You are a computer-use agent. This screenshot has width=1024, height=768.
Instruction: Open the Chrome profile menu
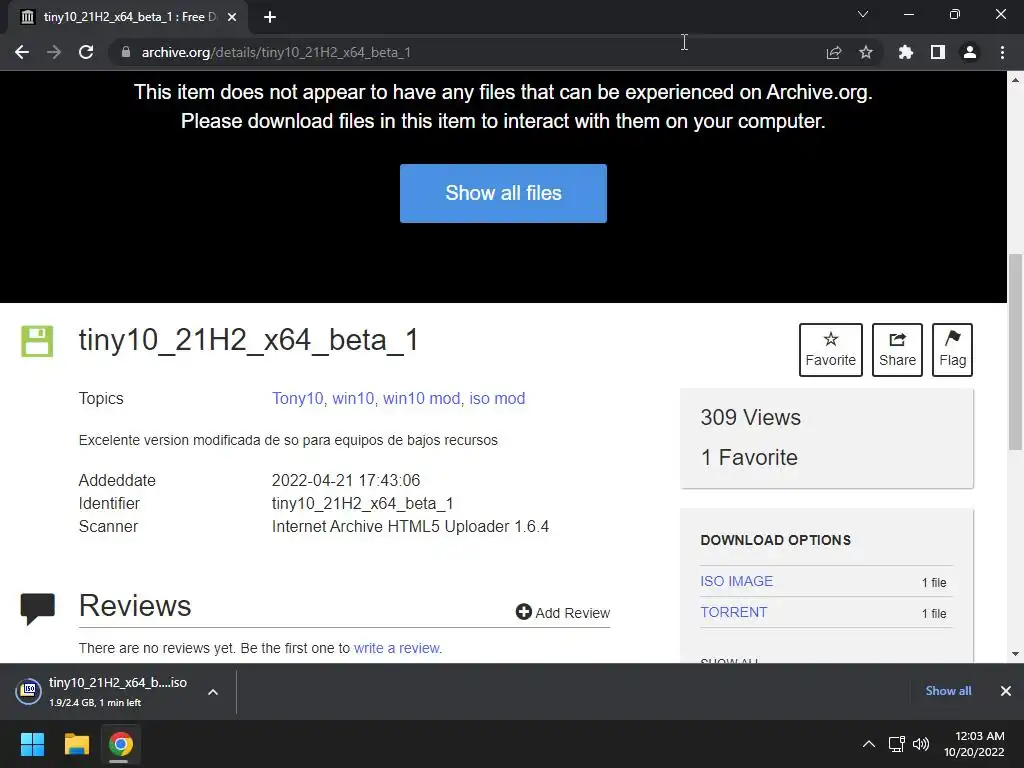click(x=970, y=52)
